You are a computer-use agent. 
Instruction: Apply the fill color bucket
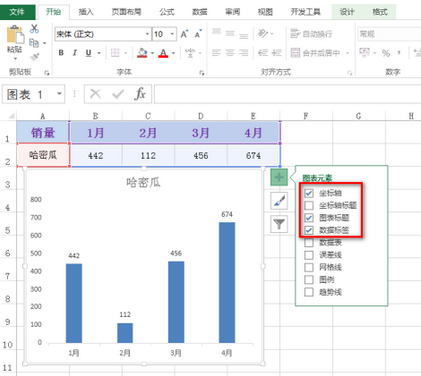(142, 53)
